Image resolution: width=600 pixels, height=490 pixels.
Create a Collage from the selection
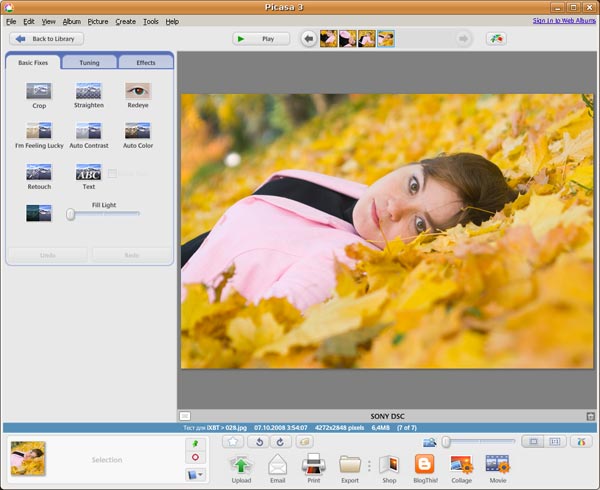coord(461,464)
